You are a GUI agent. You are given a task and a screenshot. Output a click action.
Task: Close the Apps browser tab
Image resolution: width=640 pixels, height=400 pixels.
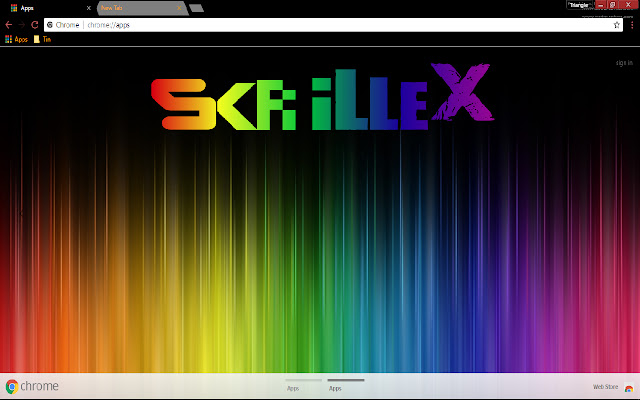(89, 8)
